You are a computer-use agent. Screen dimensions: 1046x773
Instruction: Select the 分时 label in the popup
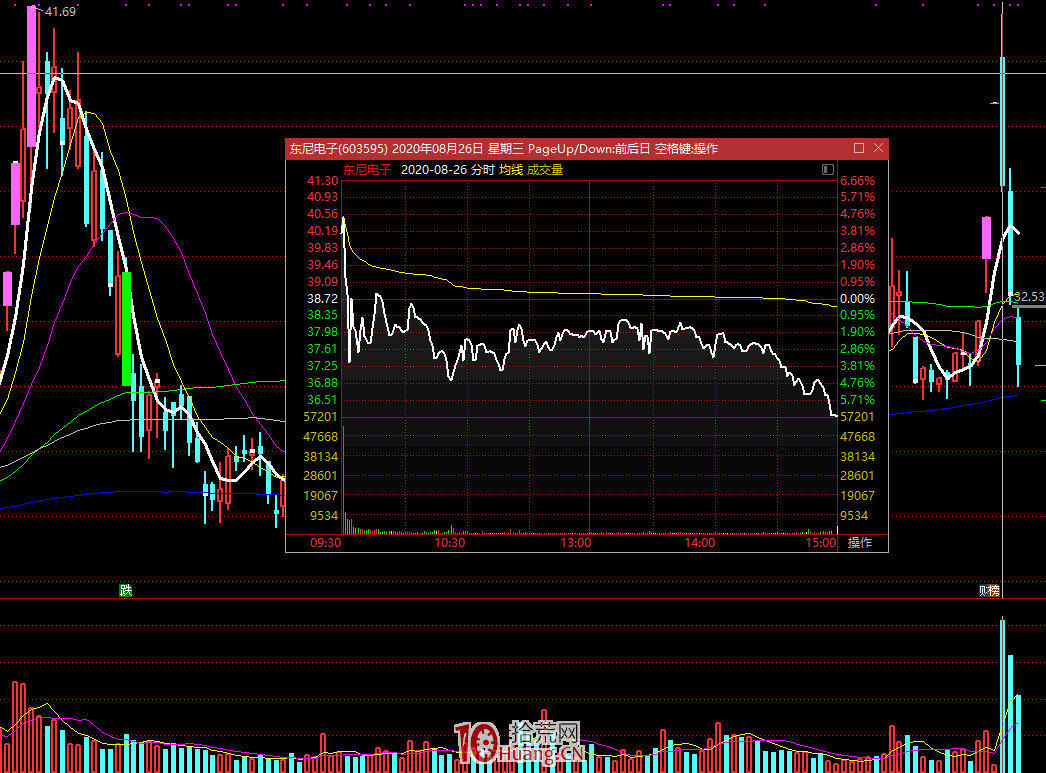[x=483, y=169]
